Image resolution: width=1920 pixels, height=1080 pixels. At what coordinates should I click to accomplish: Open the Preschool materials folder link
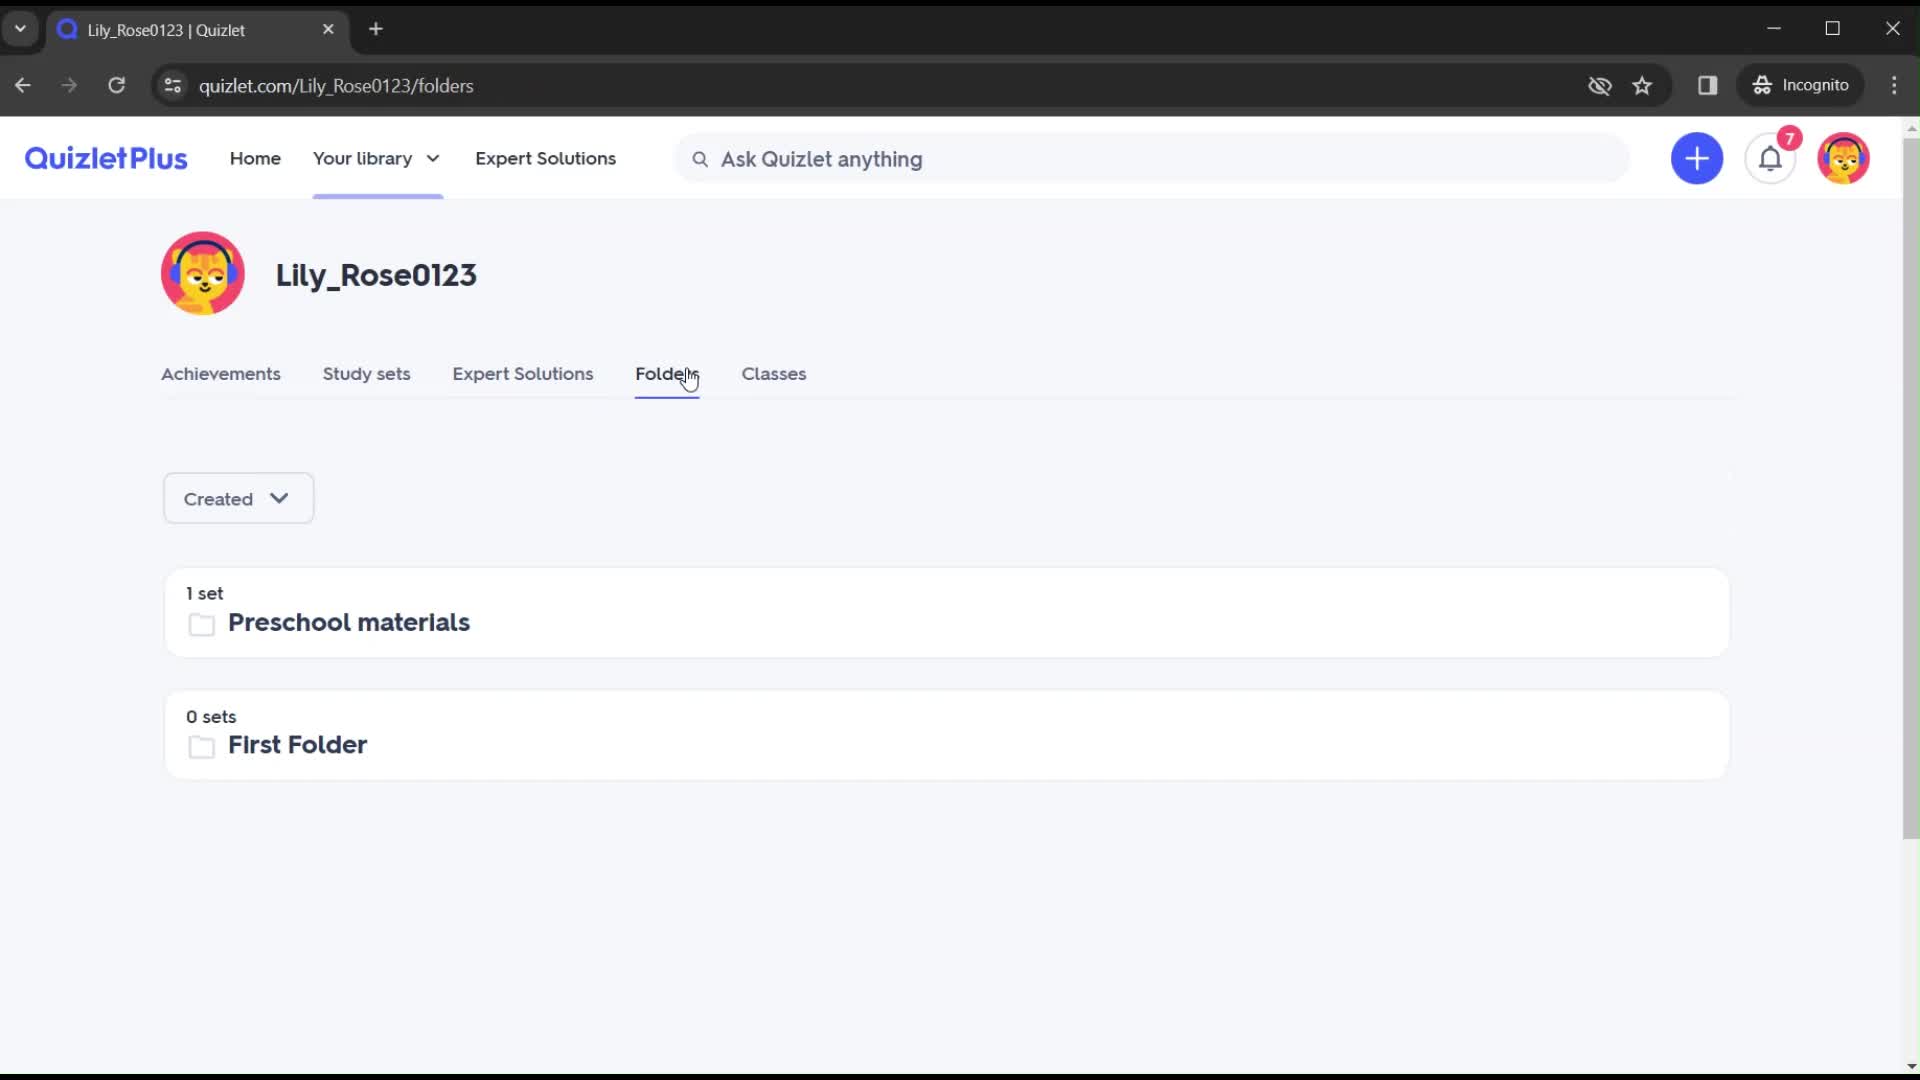pos(349,622)
